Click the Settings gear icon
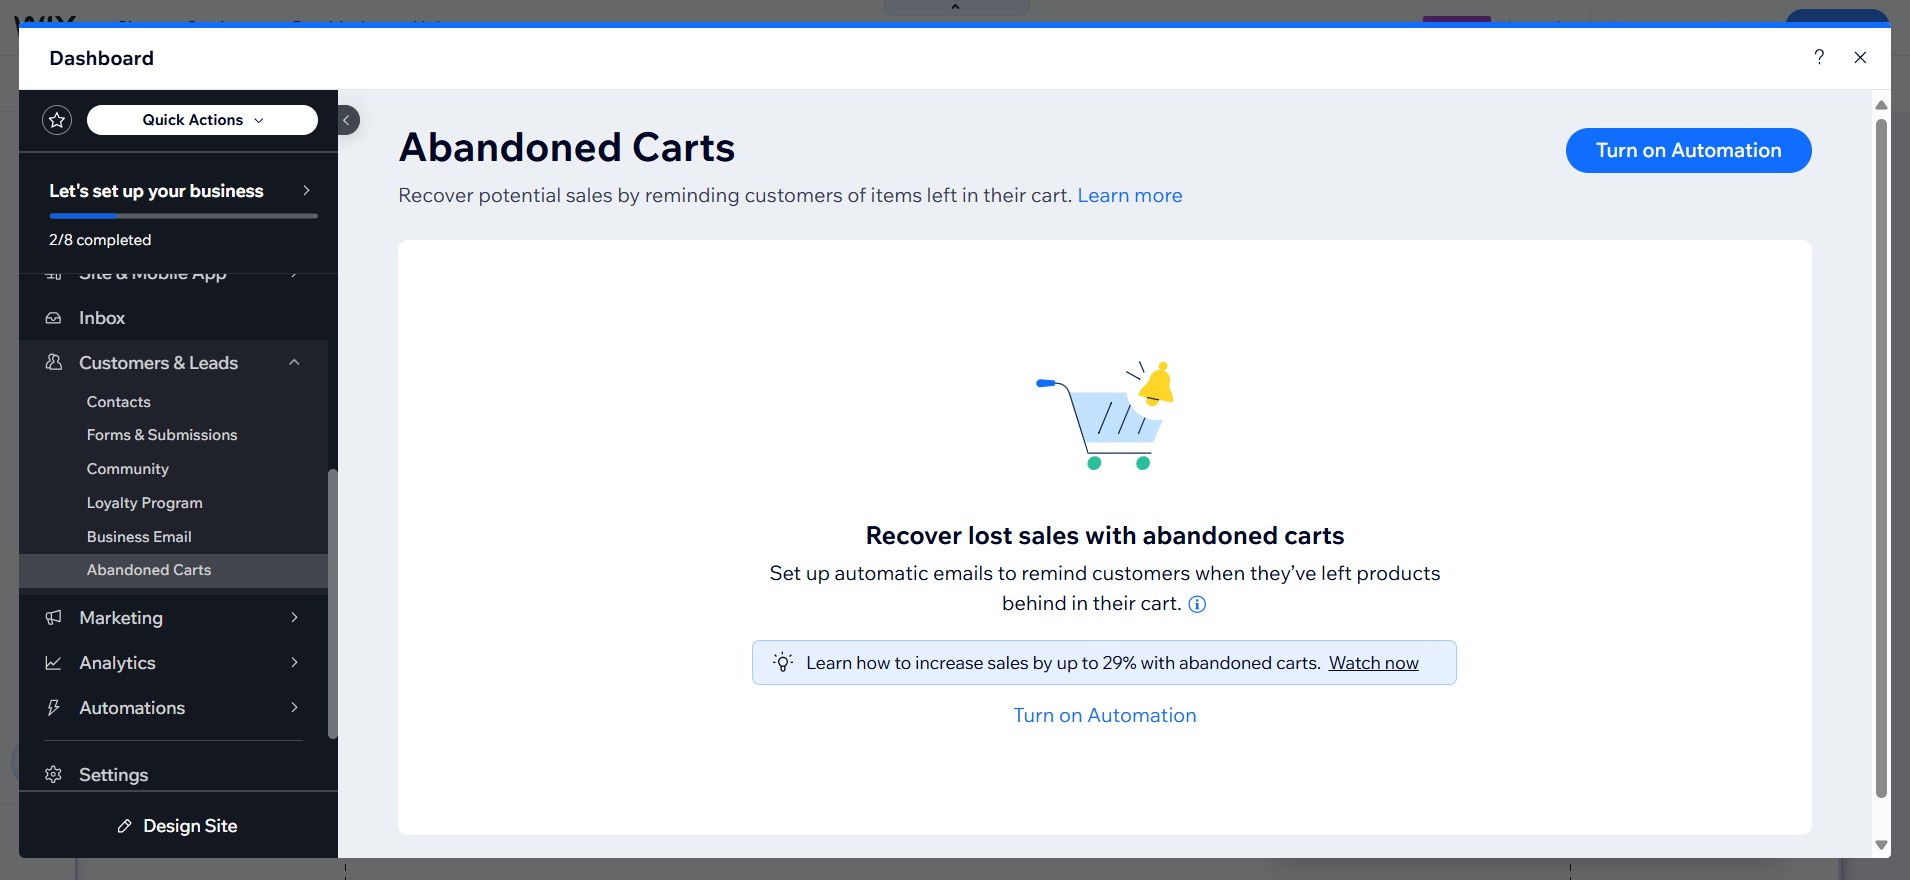This screenshot has height=880, width=1910. 54,775
